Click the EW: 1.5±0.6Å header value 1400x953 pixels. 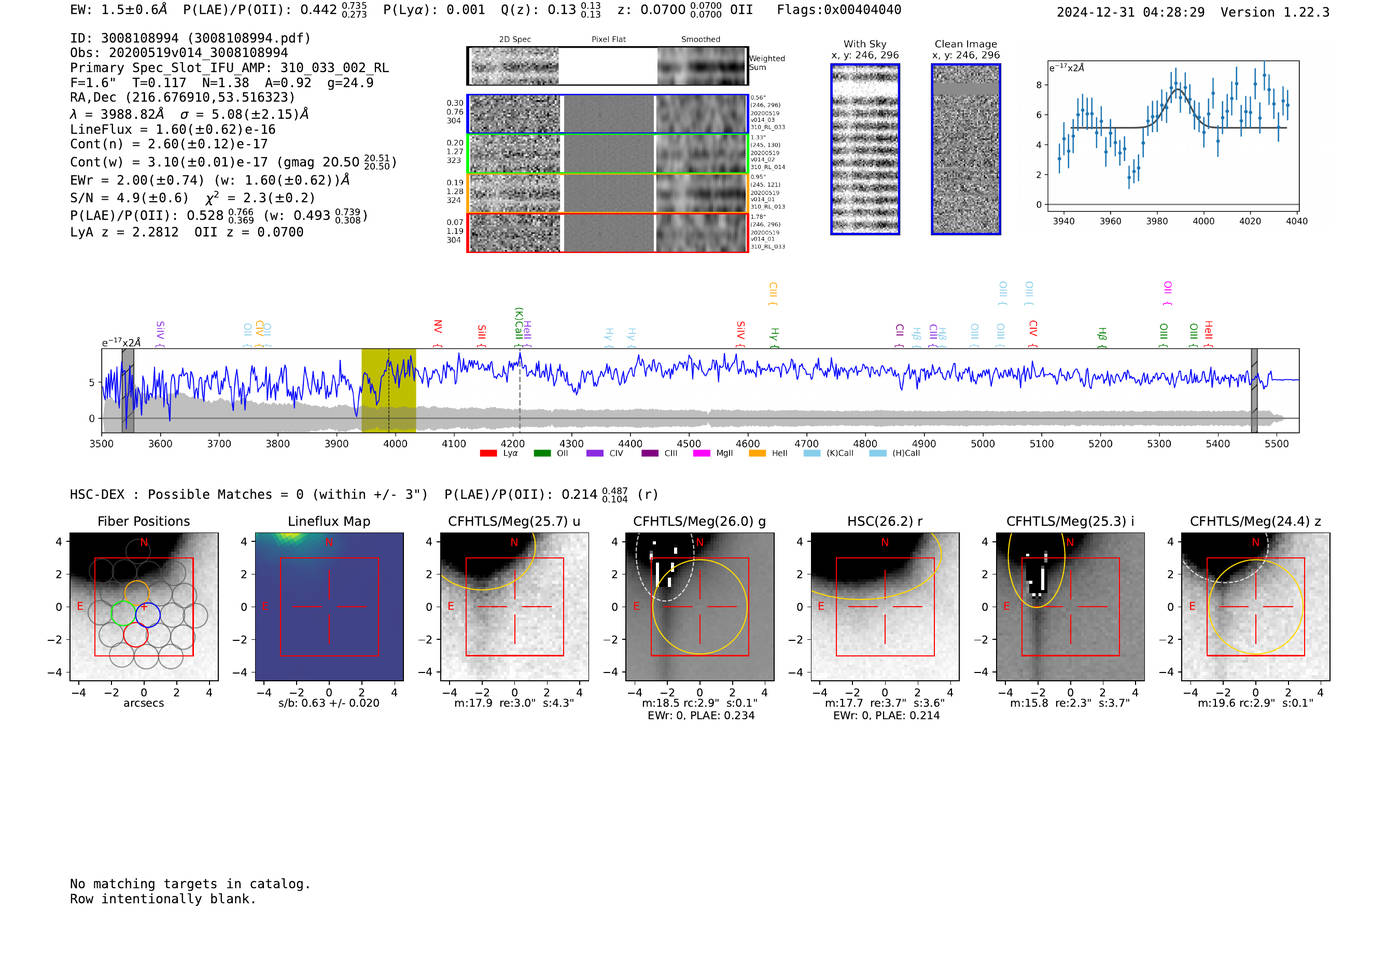pos(119,9)
